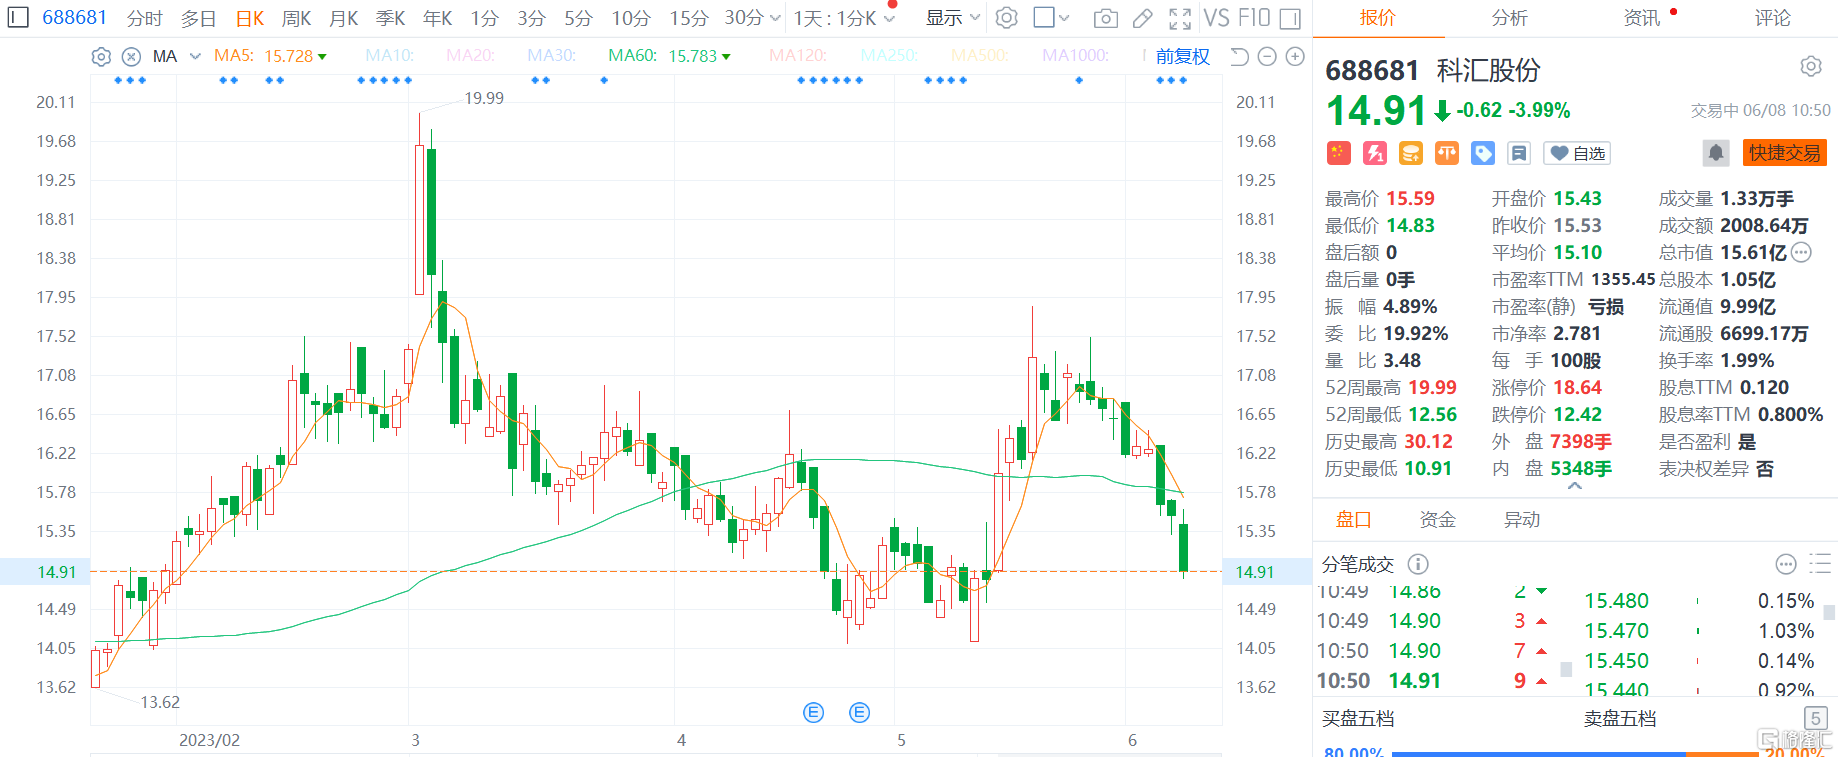The width and height of the screenshot is (1839, 757).
Task: Click the order book depth 5 button
Action: tap(1816, 718)
